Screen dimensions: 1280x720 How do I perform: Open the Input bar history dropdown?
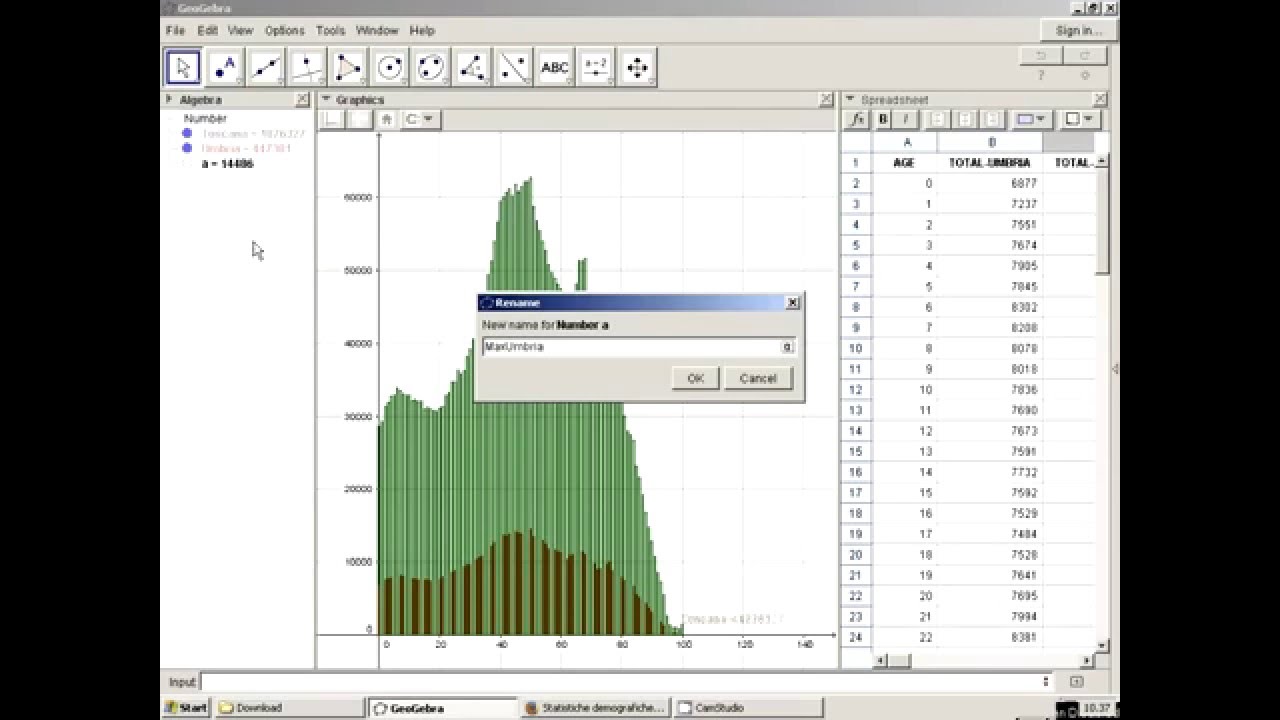[1046, 682]
